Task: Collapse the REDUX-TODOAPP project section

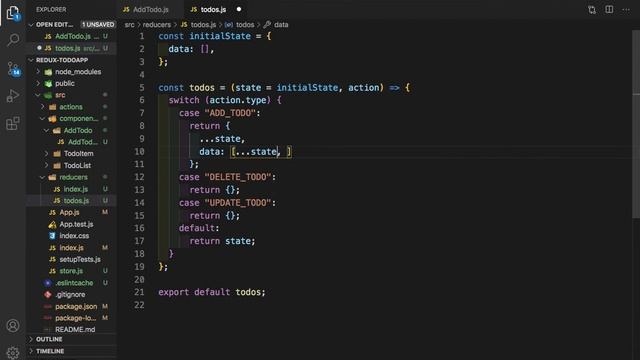Action: 31,60
